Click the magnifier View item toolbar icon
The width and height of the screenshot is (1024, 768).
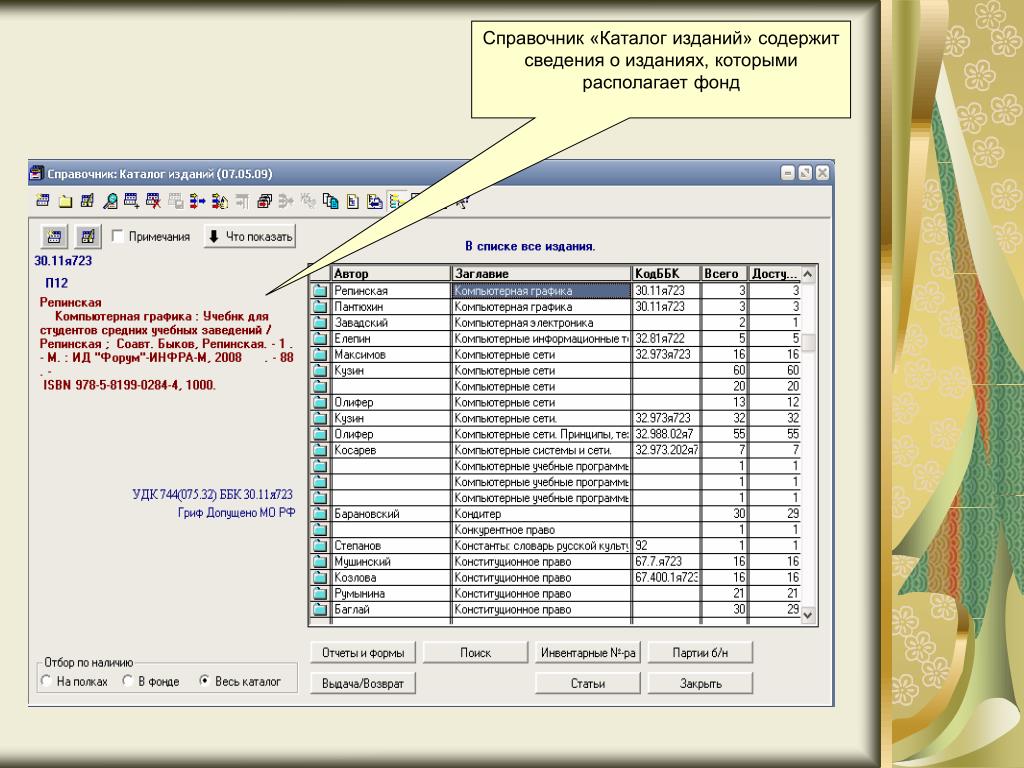(x=110, y=201)
